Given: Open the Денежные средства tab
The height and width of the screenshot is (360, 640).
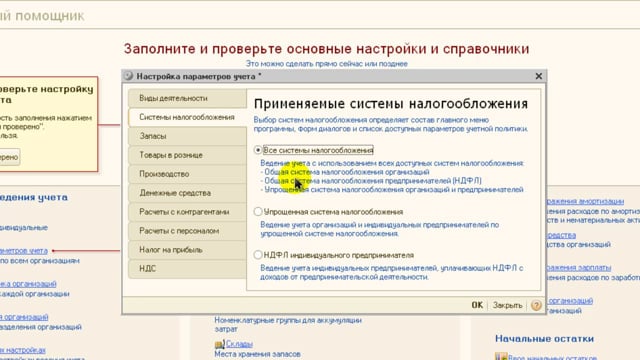Looking at the screenshot, I should pyautogui.click(x=187, y=193).
